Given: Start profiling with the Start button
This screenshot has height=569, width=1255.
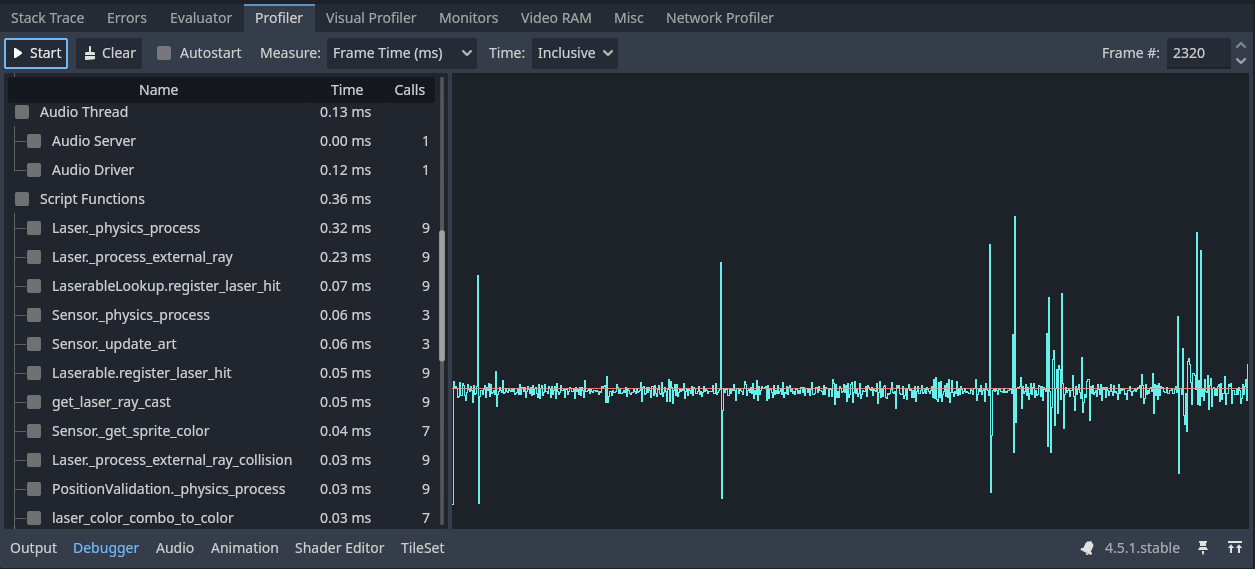Looking at the screenshot, I should [x=37, y=53].
